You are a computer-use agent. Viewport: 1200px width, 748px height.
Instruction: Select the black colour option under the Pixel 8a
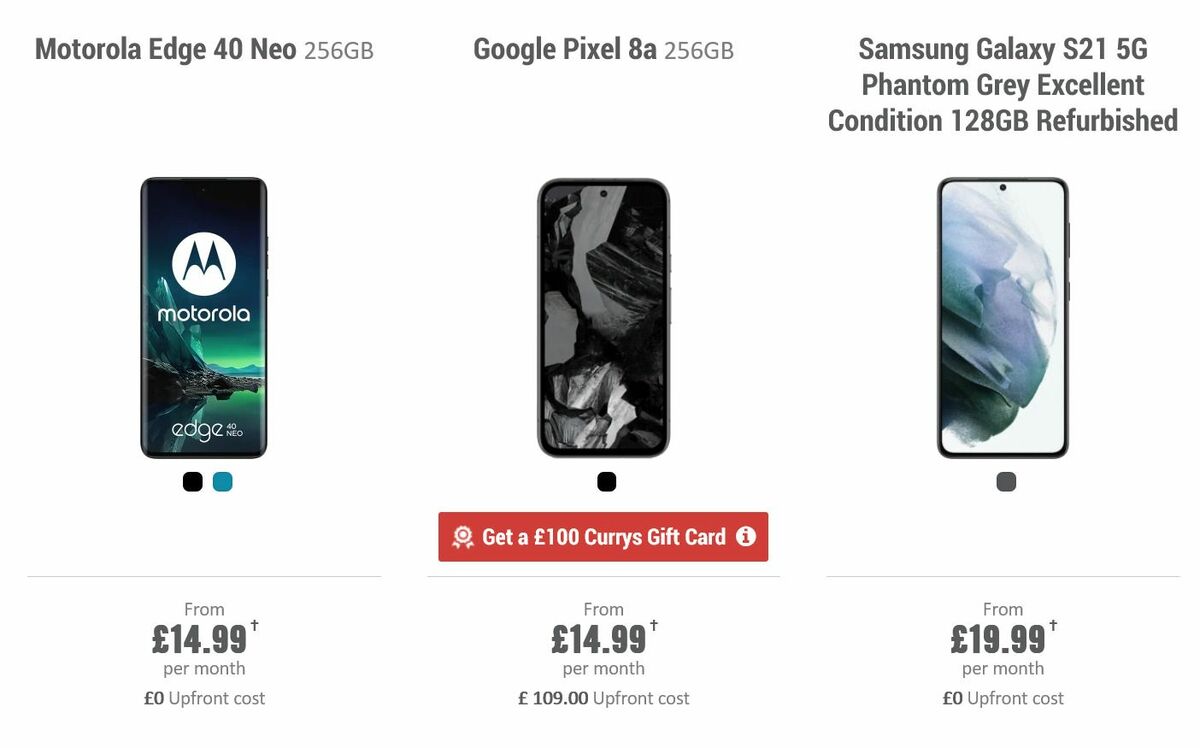pos(606,481)
